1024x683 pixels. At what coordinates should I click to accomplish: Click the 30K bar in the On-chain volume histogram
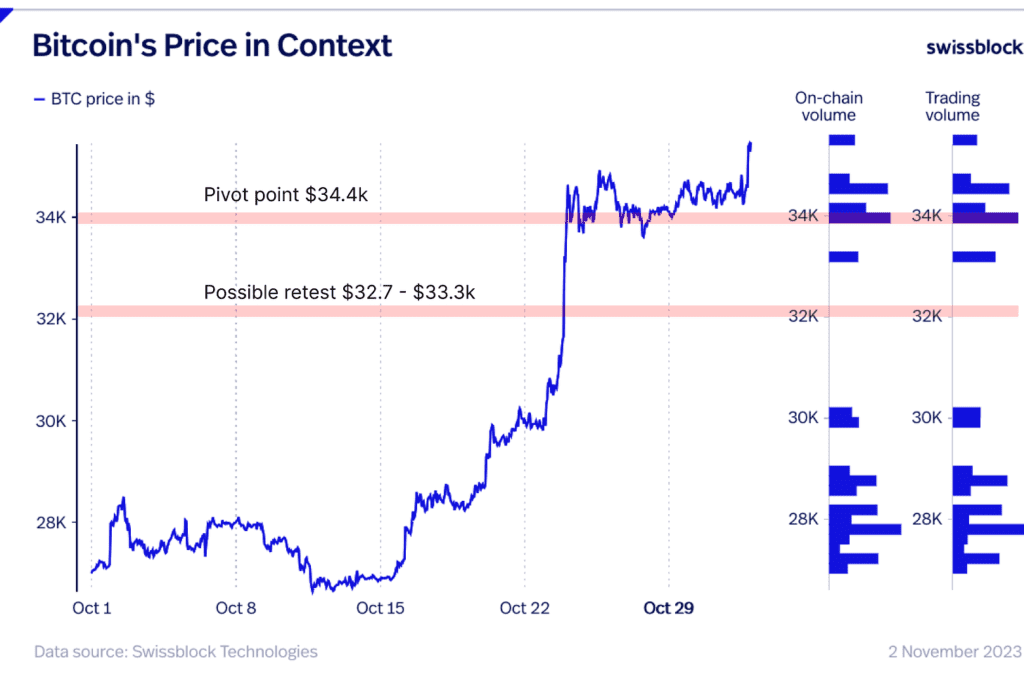tap(843, 417)
